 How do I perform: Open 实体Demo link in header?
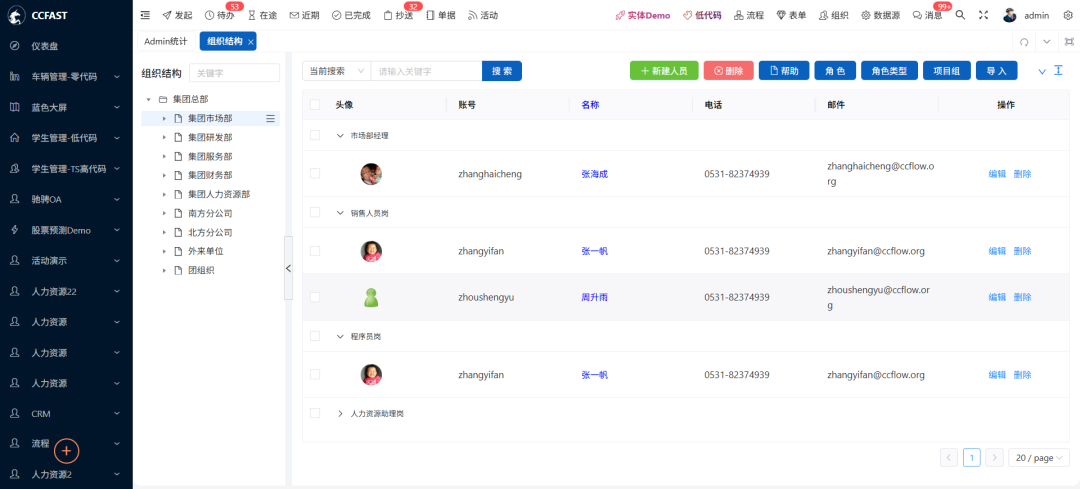pyautogui.click(x=643, y=15)
